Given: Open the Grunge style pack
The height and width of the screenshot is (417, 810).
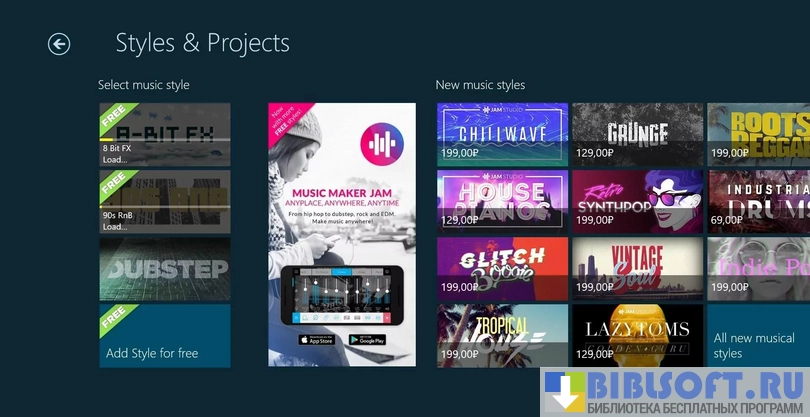Looking at the screenshot, I should pyautogui.click(x=637, y=134).
